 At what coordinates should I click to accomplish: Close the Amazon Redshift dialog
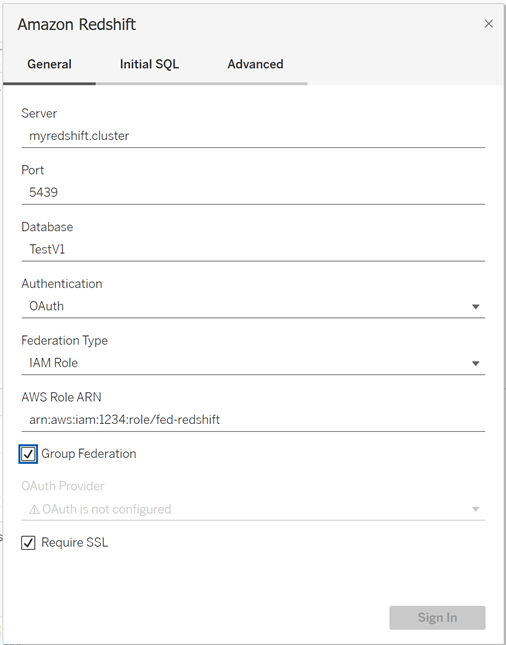[488, 24]
